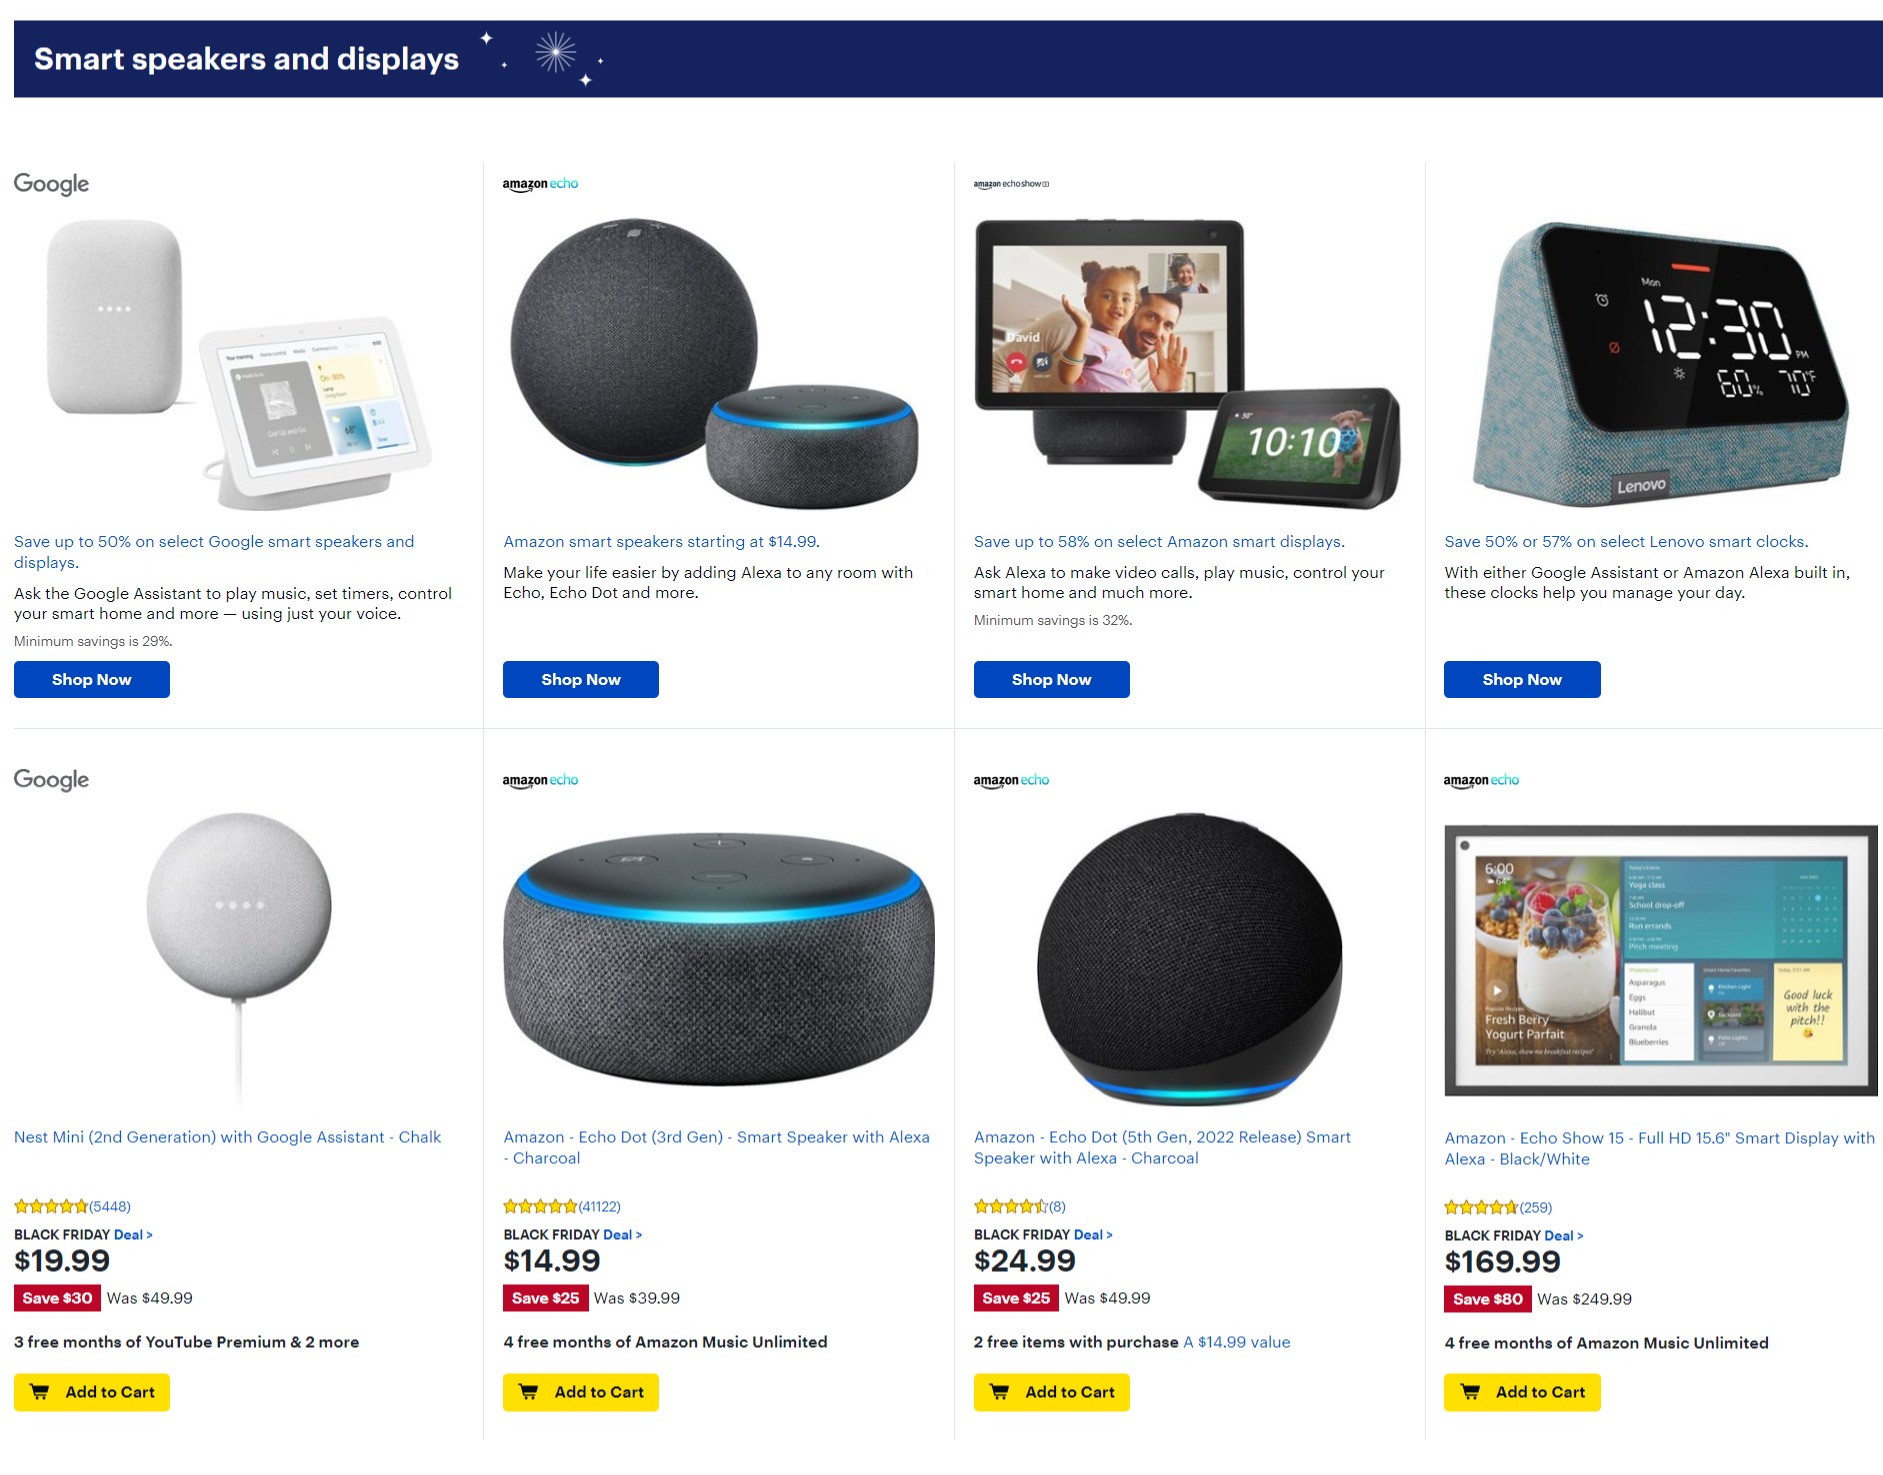The width and height of the screenshot is (1883, 1475).
Task: Click star rating for Echo Show 15
Action: (1481, 1208)
